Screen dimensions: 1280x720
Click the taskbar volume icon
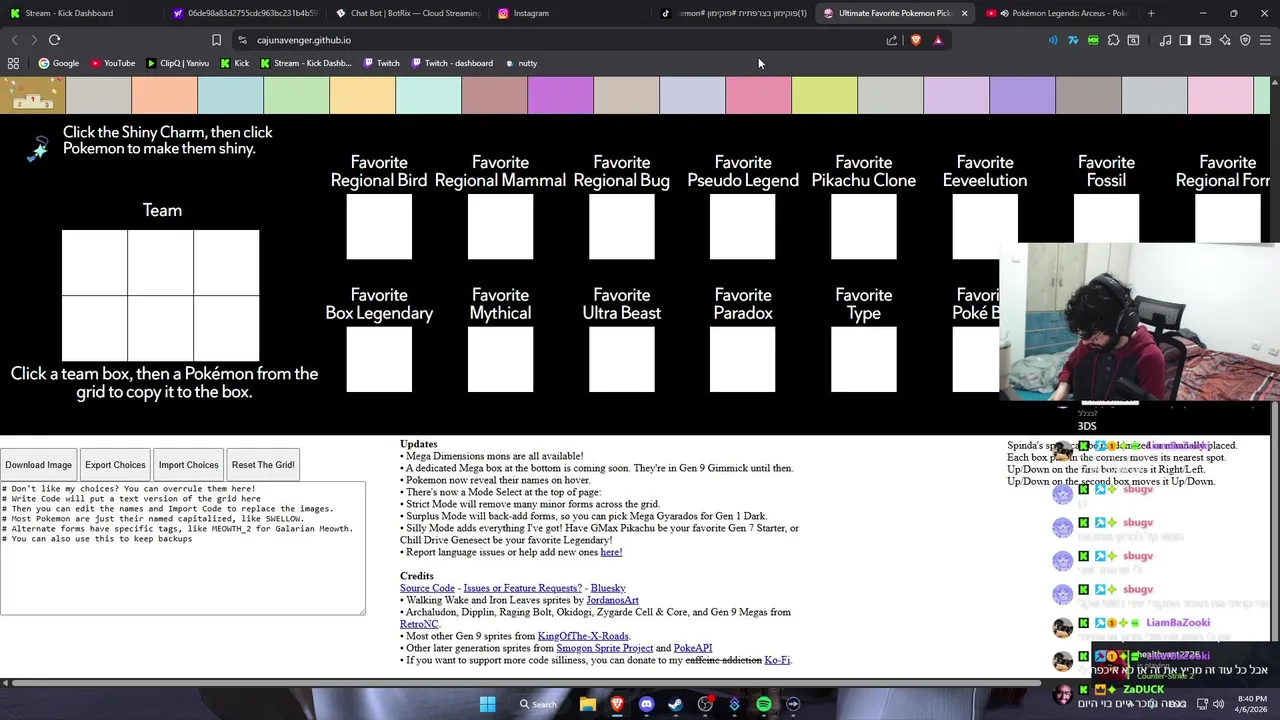(1219, 704)
